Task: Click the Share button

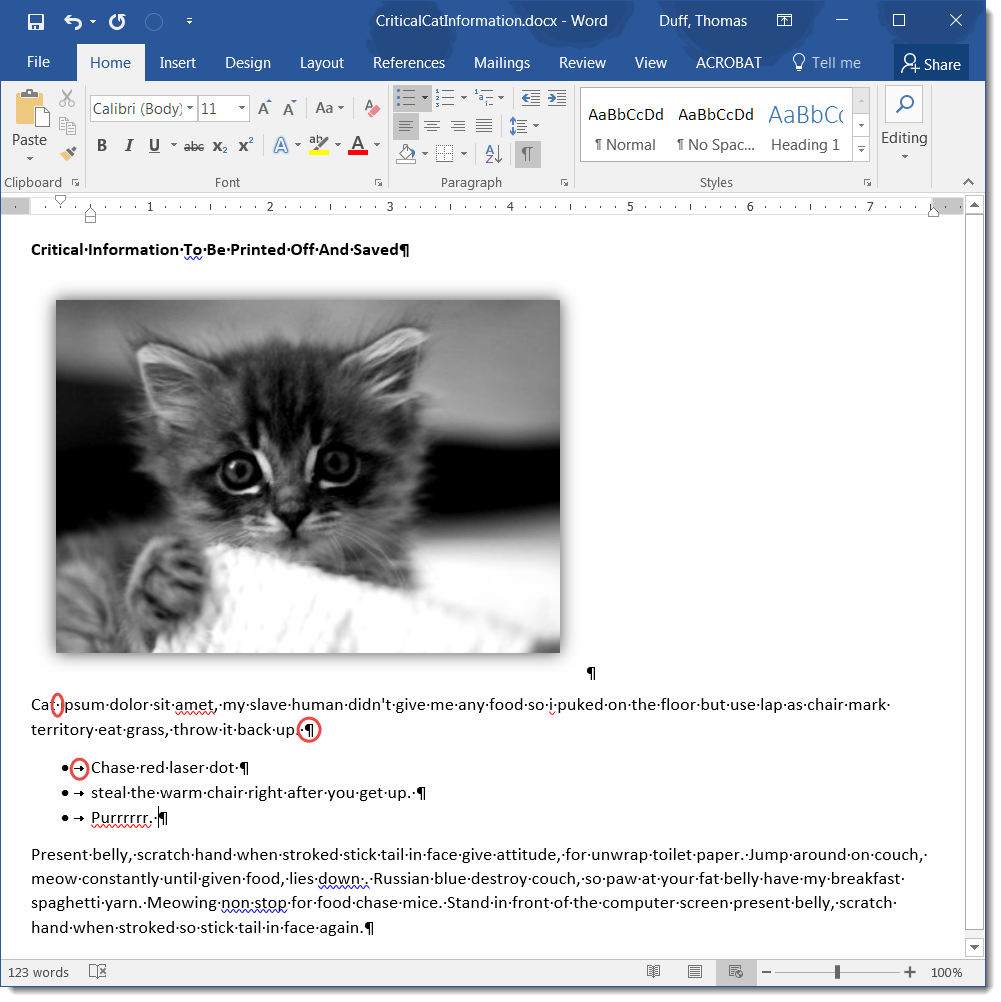Action: pos(931,62)
